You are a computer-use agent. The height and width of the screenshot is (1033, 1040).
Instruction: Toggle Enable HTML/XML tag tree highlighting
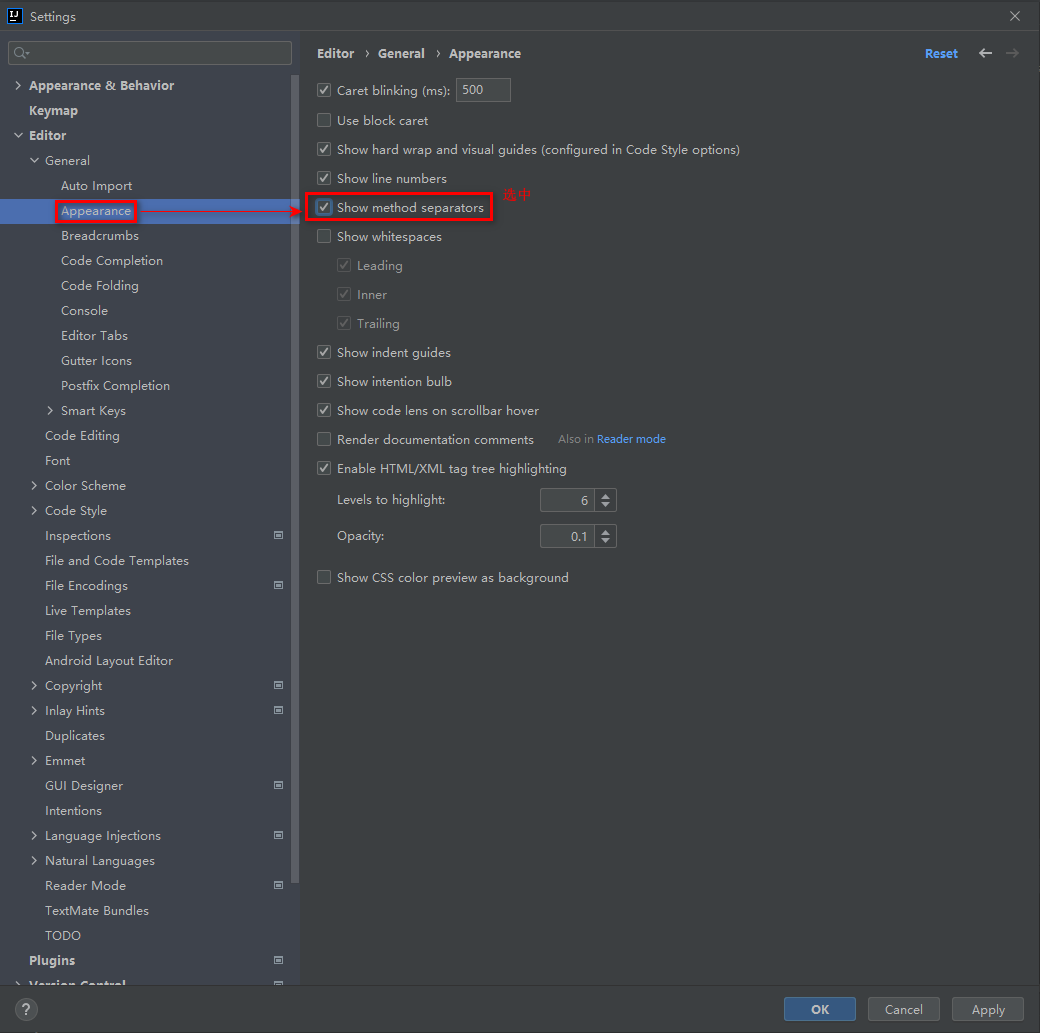[324, 468]
